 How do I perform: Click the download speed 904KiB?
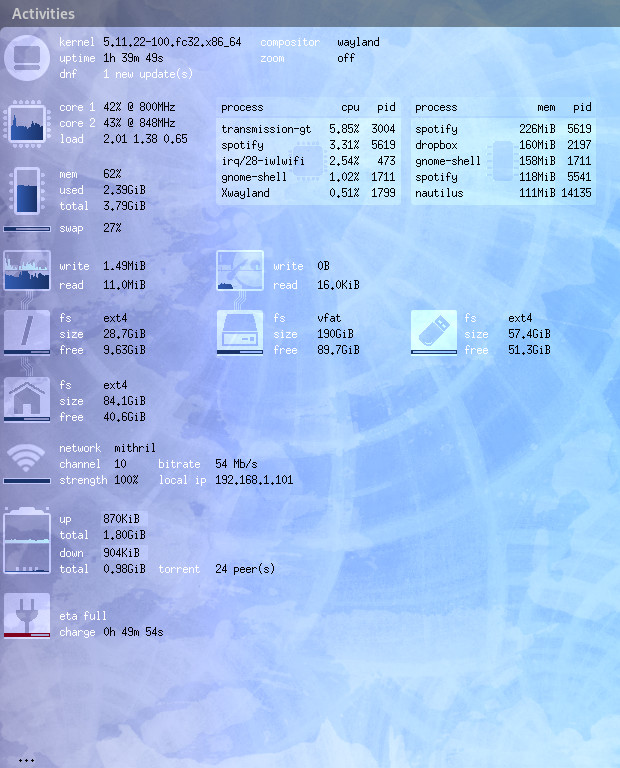[121, 553]
